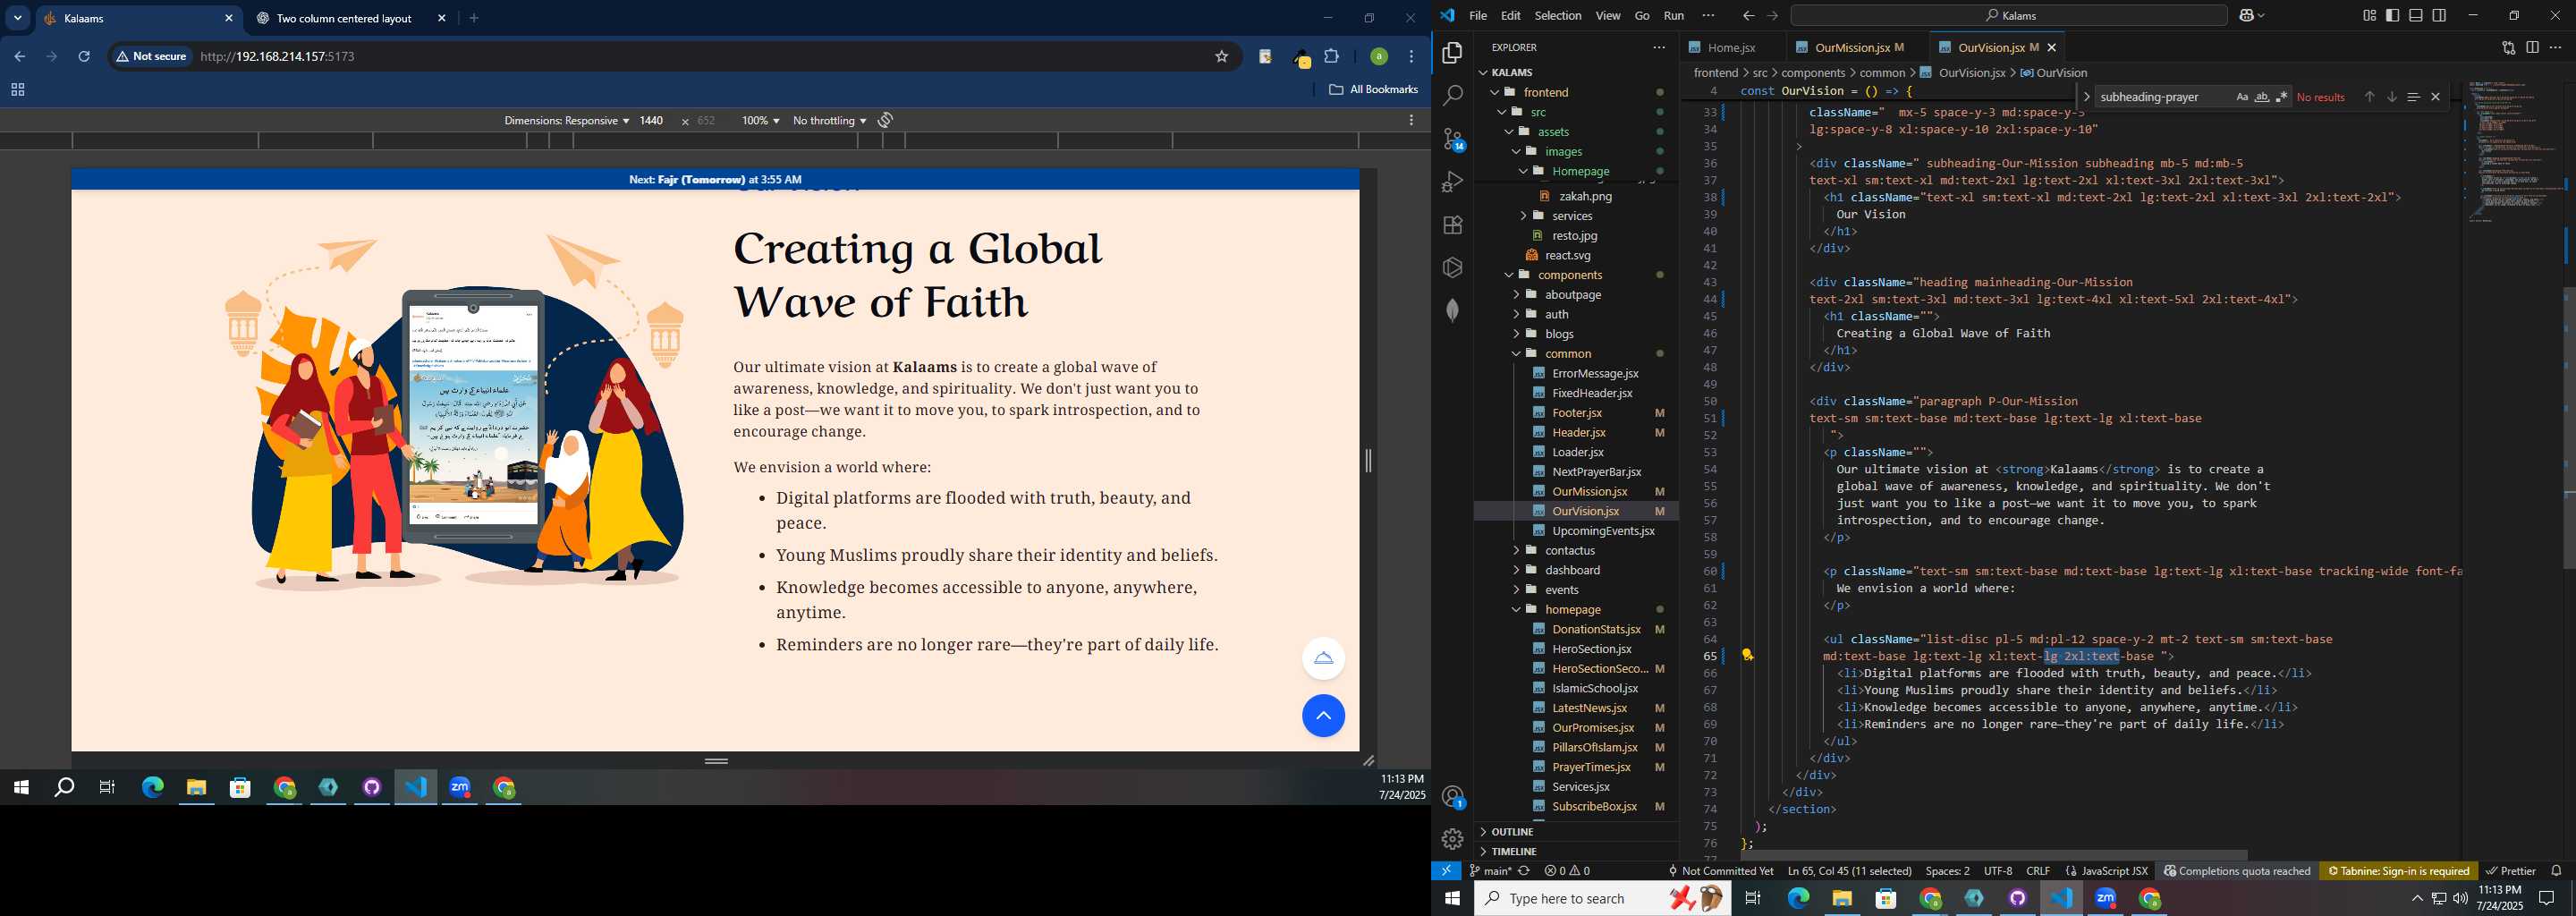Open GitHub Desktop from the right taskbar
The image size is (2576, 916).
(x=2017, y=898)
